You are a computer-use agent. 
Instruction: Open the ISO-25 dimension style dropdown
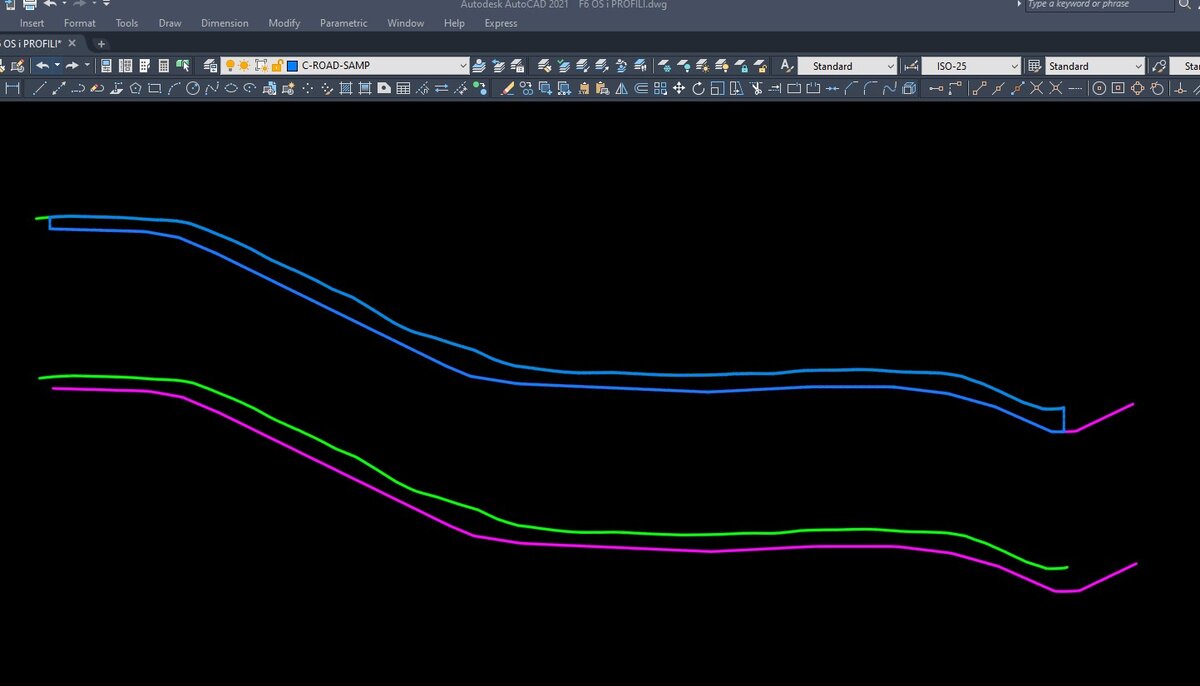coord(1014,66)
